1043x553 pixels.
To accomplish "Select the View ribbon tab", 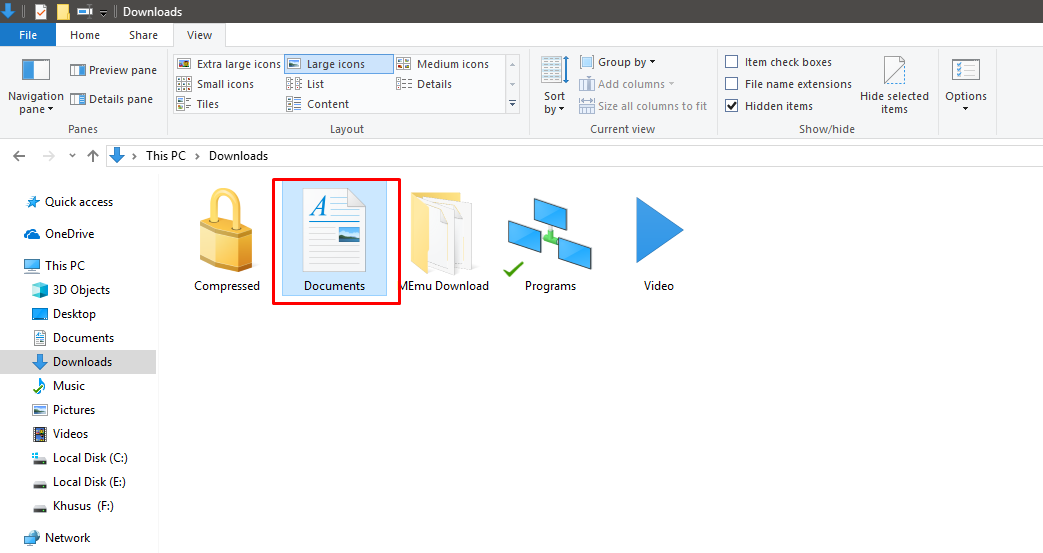I will point(199,35).
